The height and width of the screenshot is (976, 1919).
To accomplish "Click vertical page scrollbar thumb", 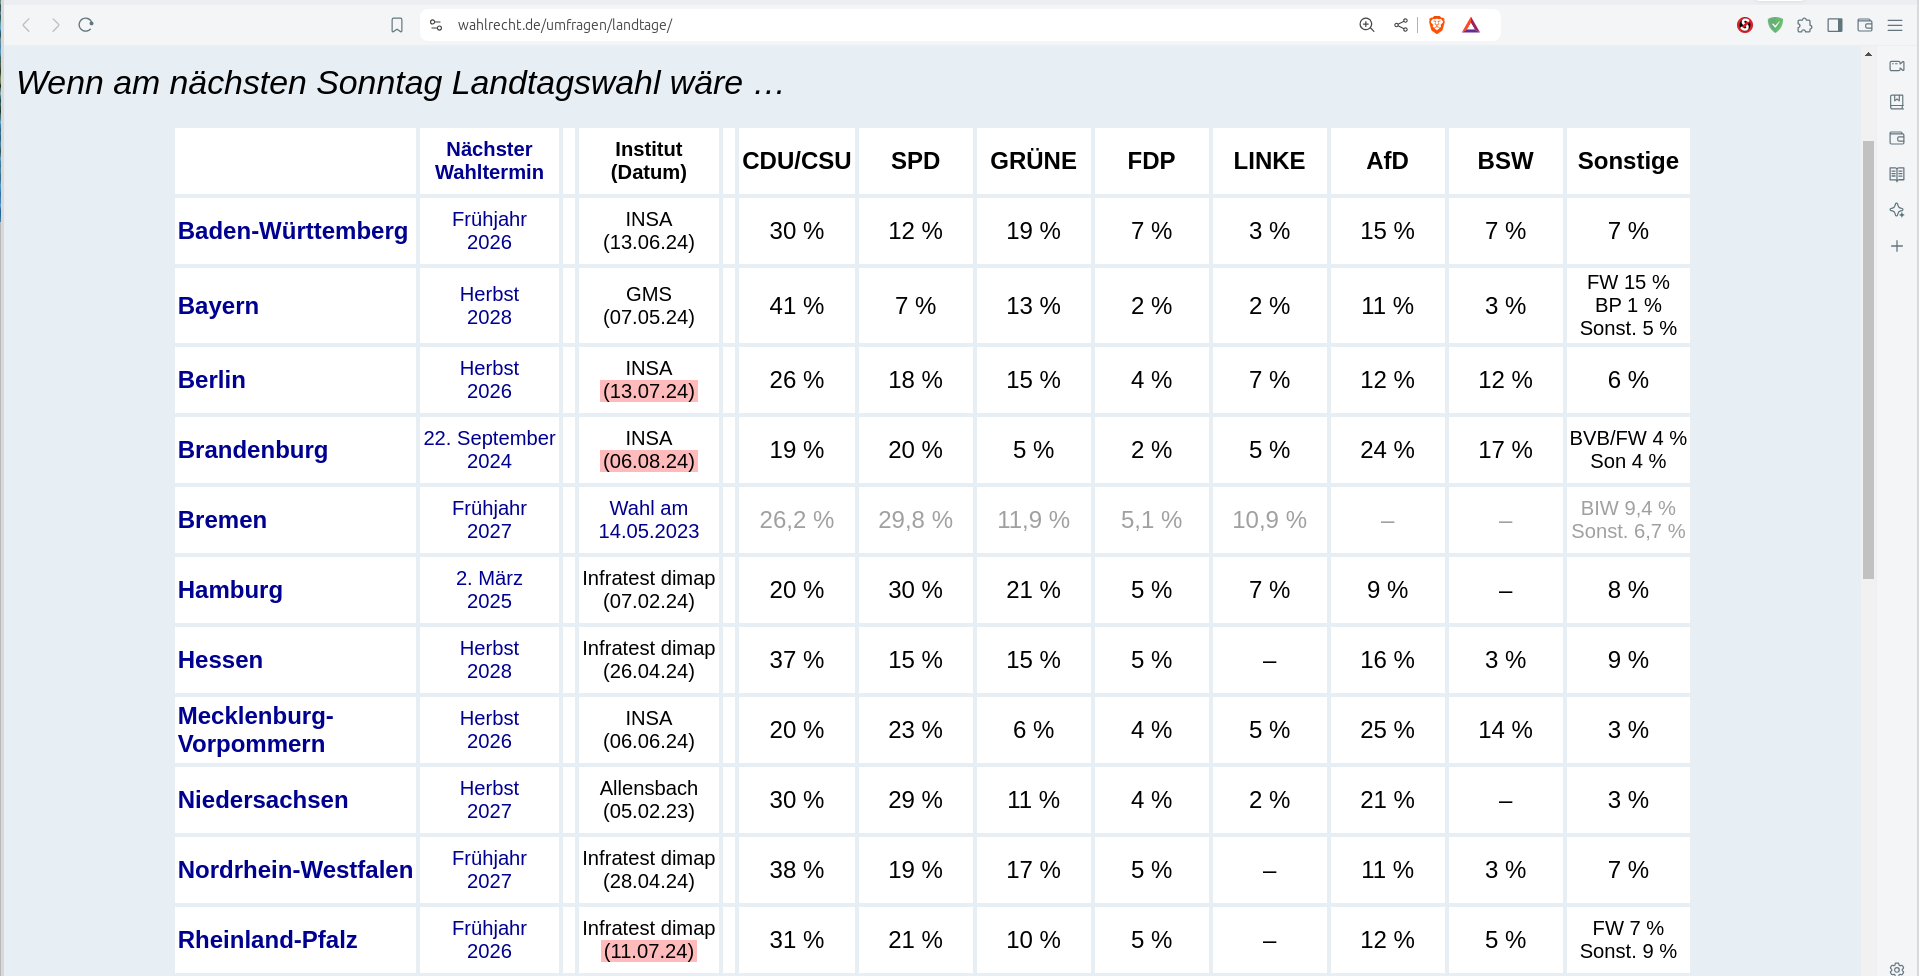I will pos(1868,360).
